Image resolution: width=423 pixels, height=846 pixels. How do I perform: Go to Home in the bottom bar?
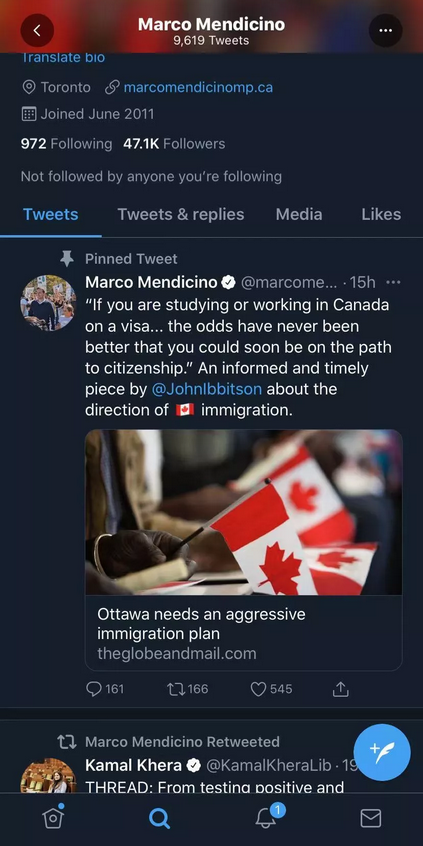[x=53, y=818]
